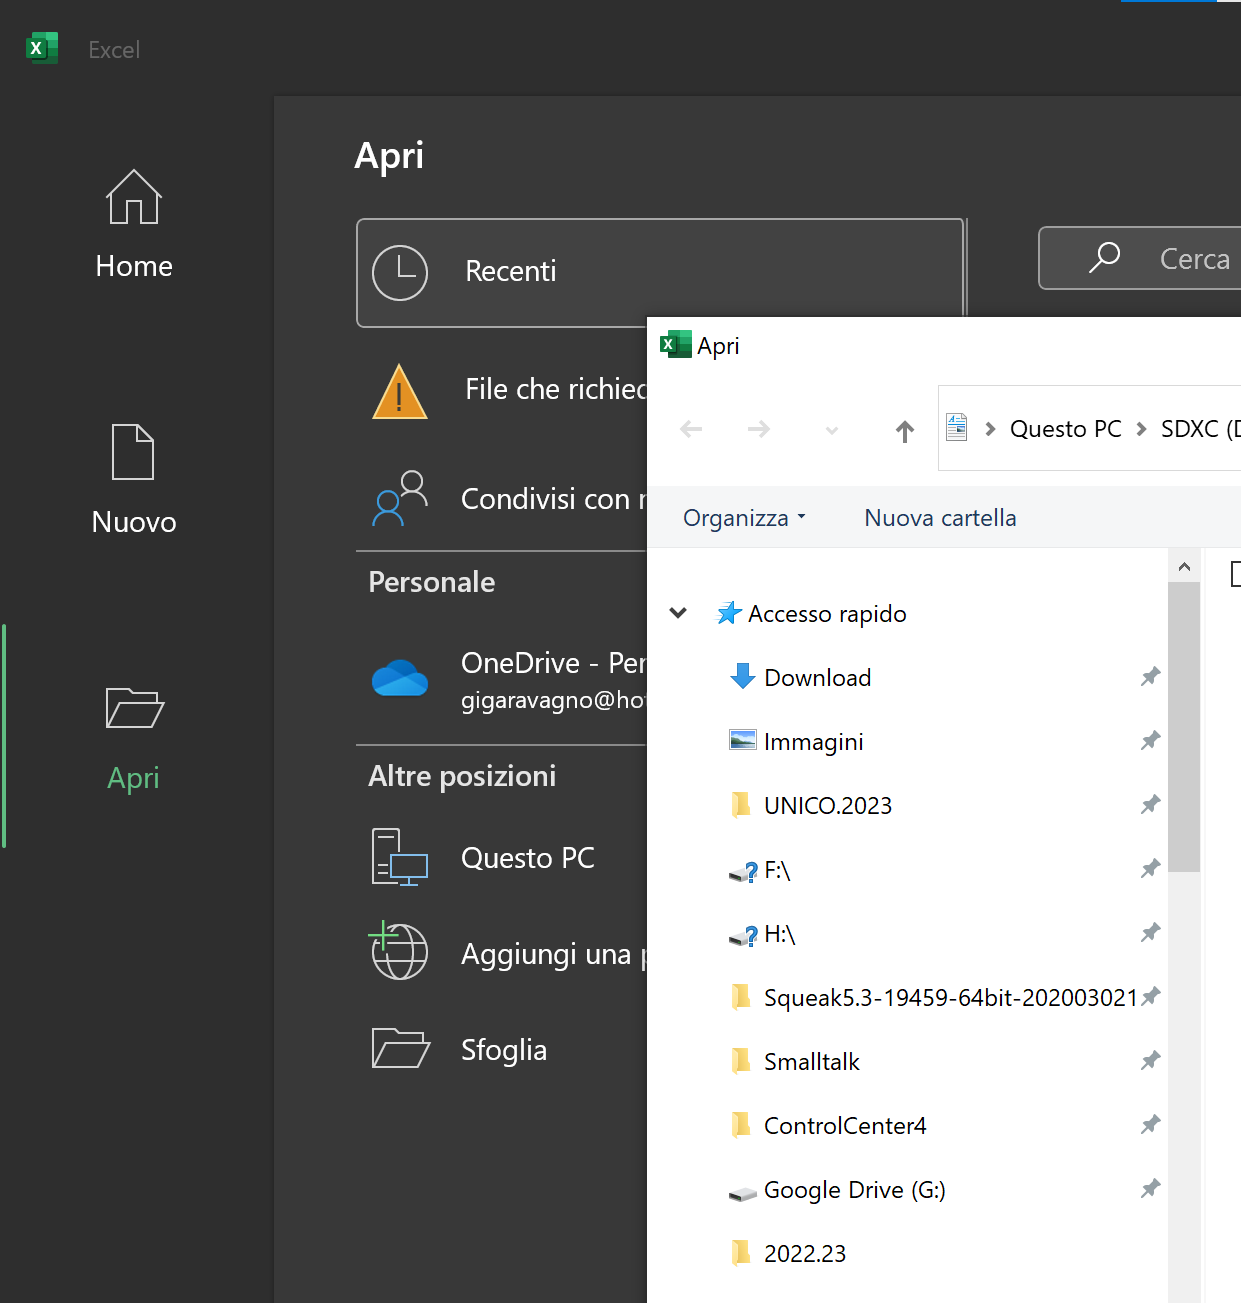Click the globe add-location icon
Viewport: 1241px width, 1303px height.
399,951
